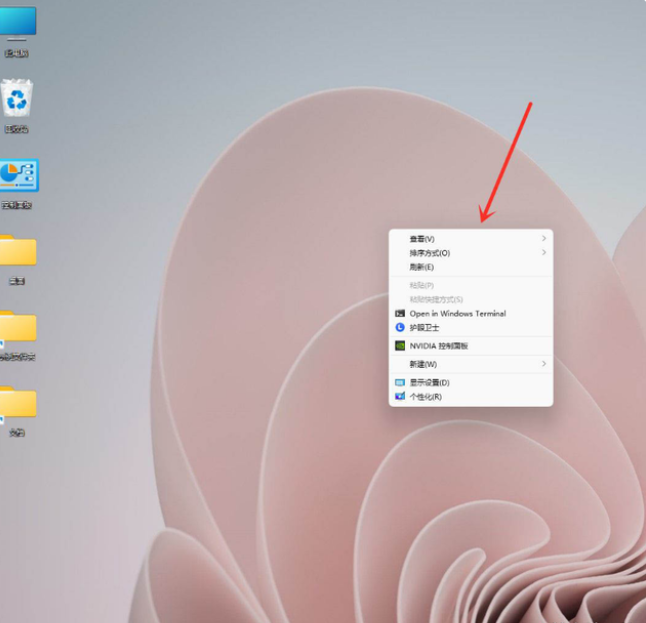Screen dimensions: 646x623
Task: Expand the 查看(V) submenu arrow
Action: tap(544, 239)
